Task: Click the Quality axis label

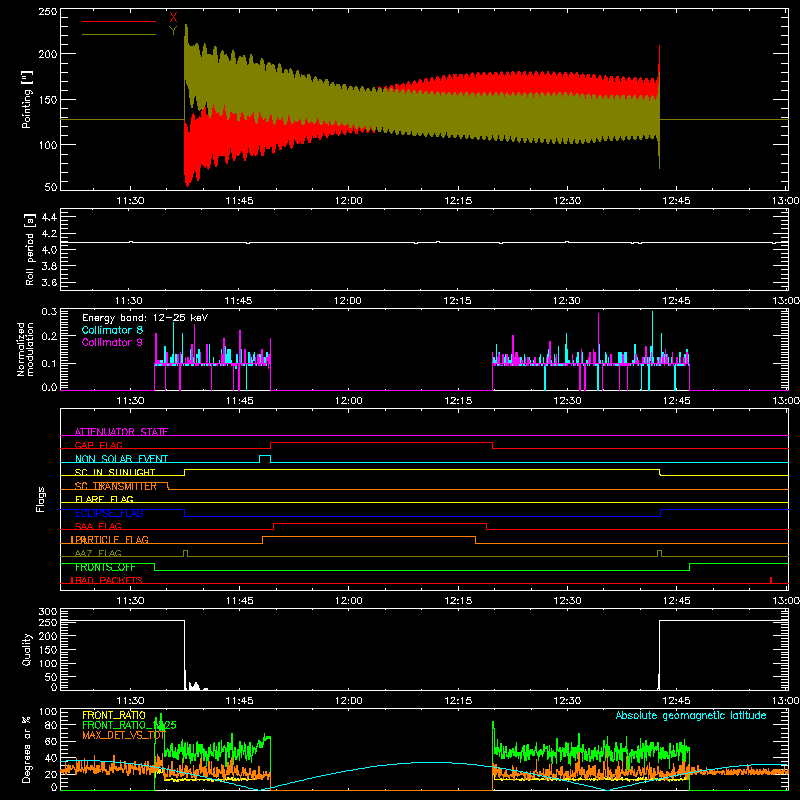Action: (27, 649)
